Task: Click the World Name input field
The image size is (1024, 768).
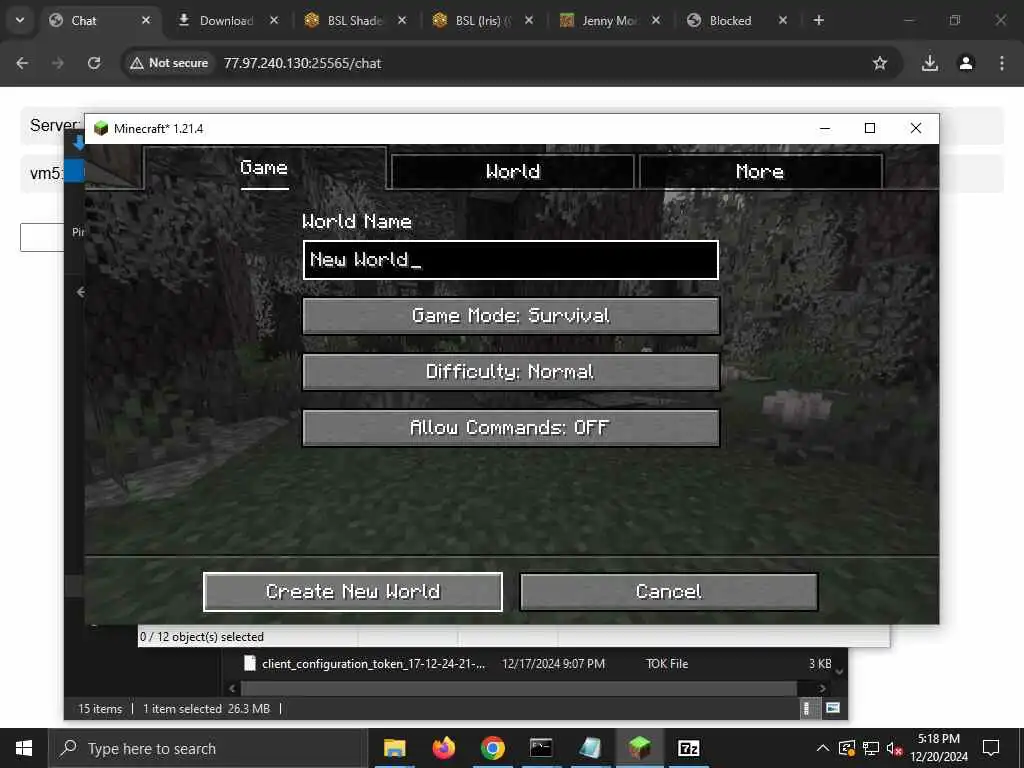Action: click(x=511, y=260)
